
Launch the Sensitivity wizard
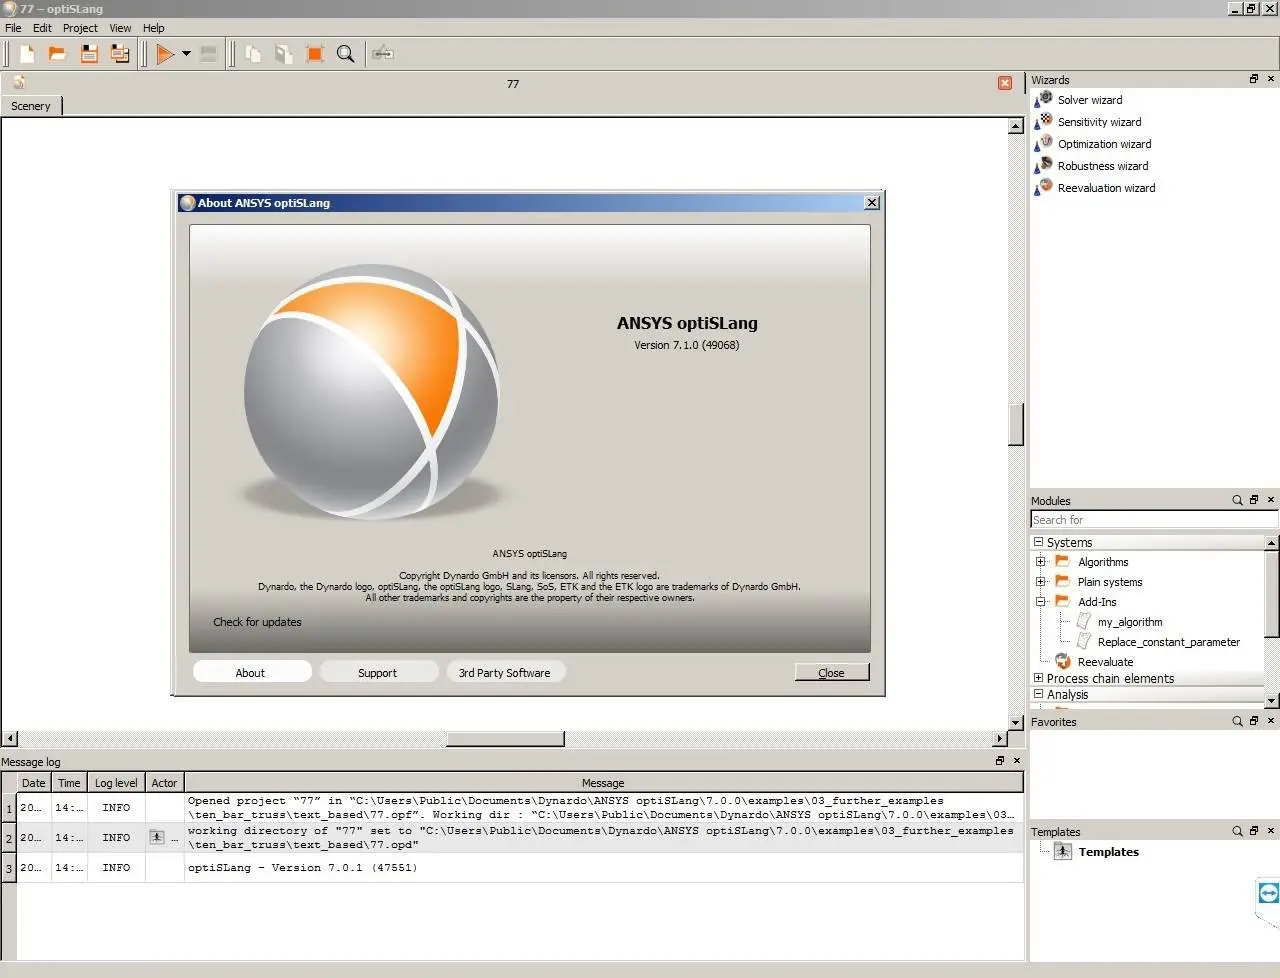1099,122
